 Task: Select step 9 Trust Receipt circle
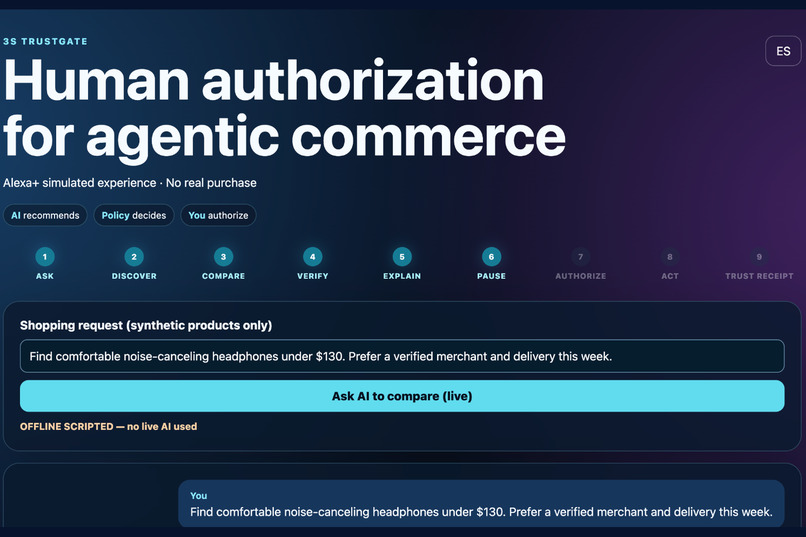(x=759, y=256)
